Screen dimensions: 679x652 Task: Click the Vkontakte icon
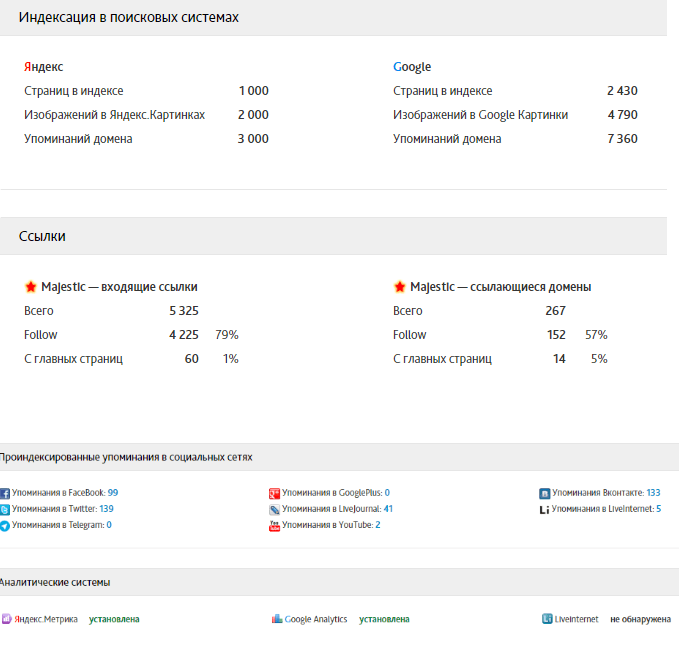pos(545,493)
